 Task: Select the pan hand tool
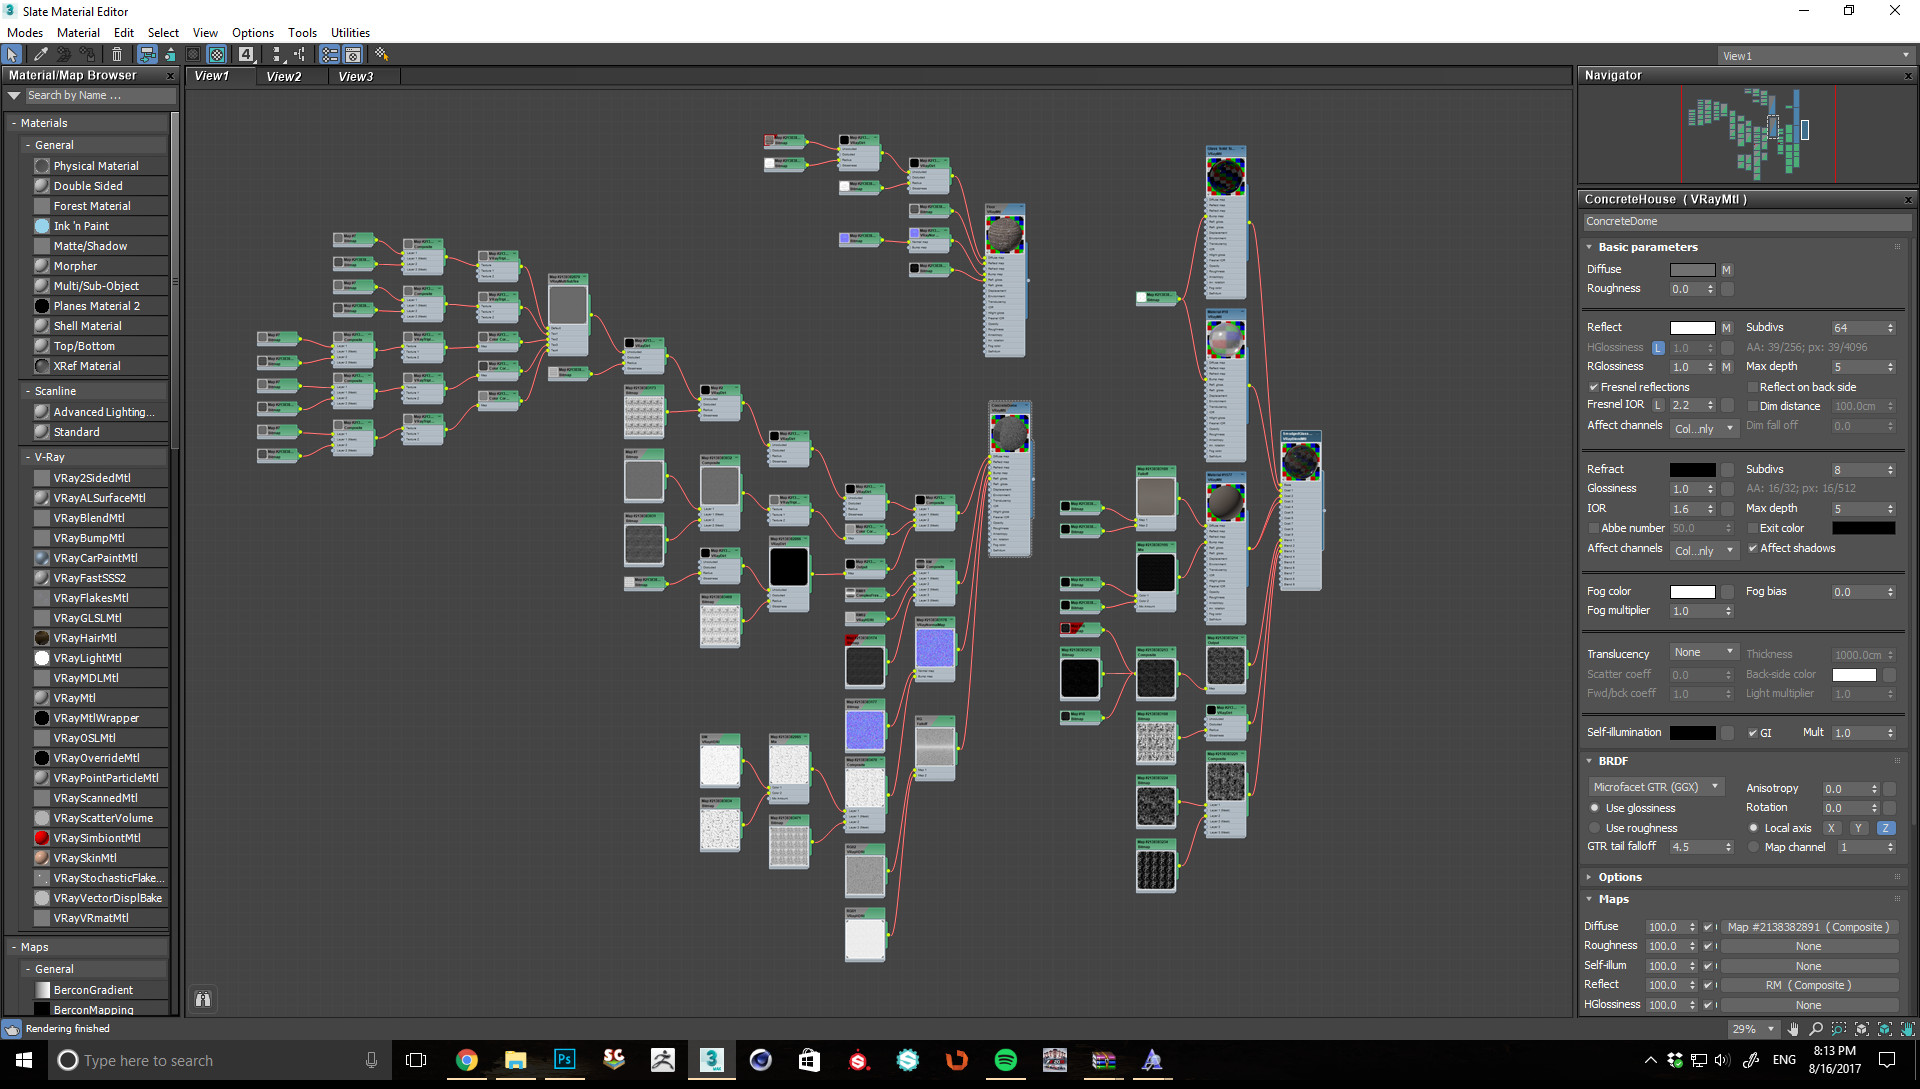(x=1793, y=1028)
